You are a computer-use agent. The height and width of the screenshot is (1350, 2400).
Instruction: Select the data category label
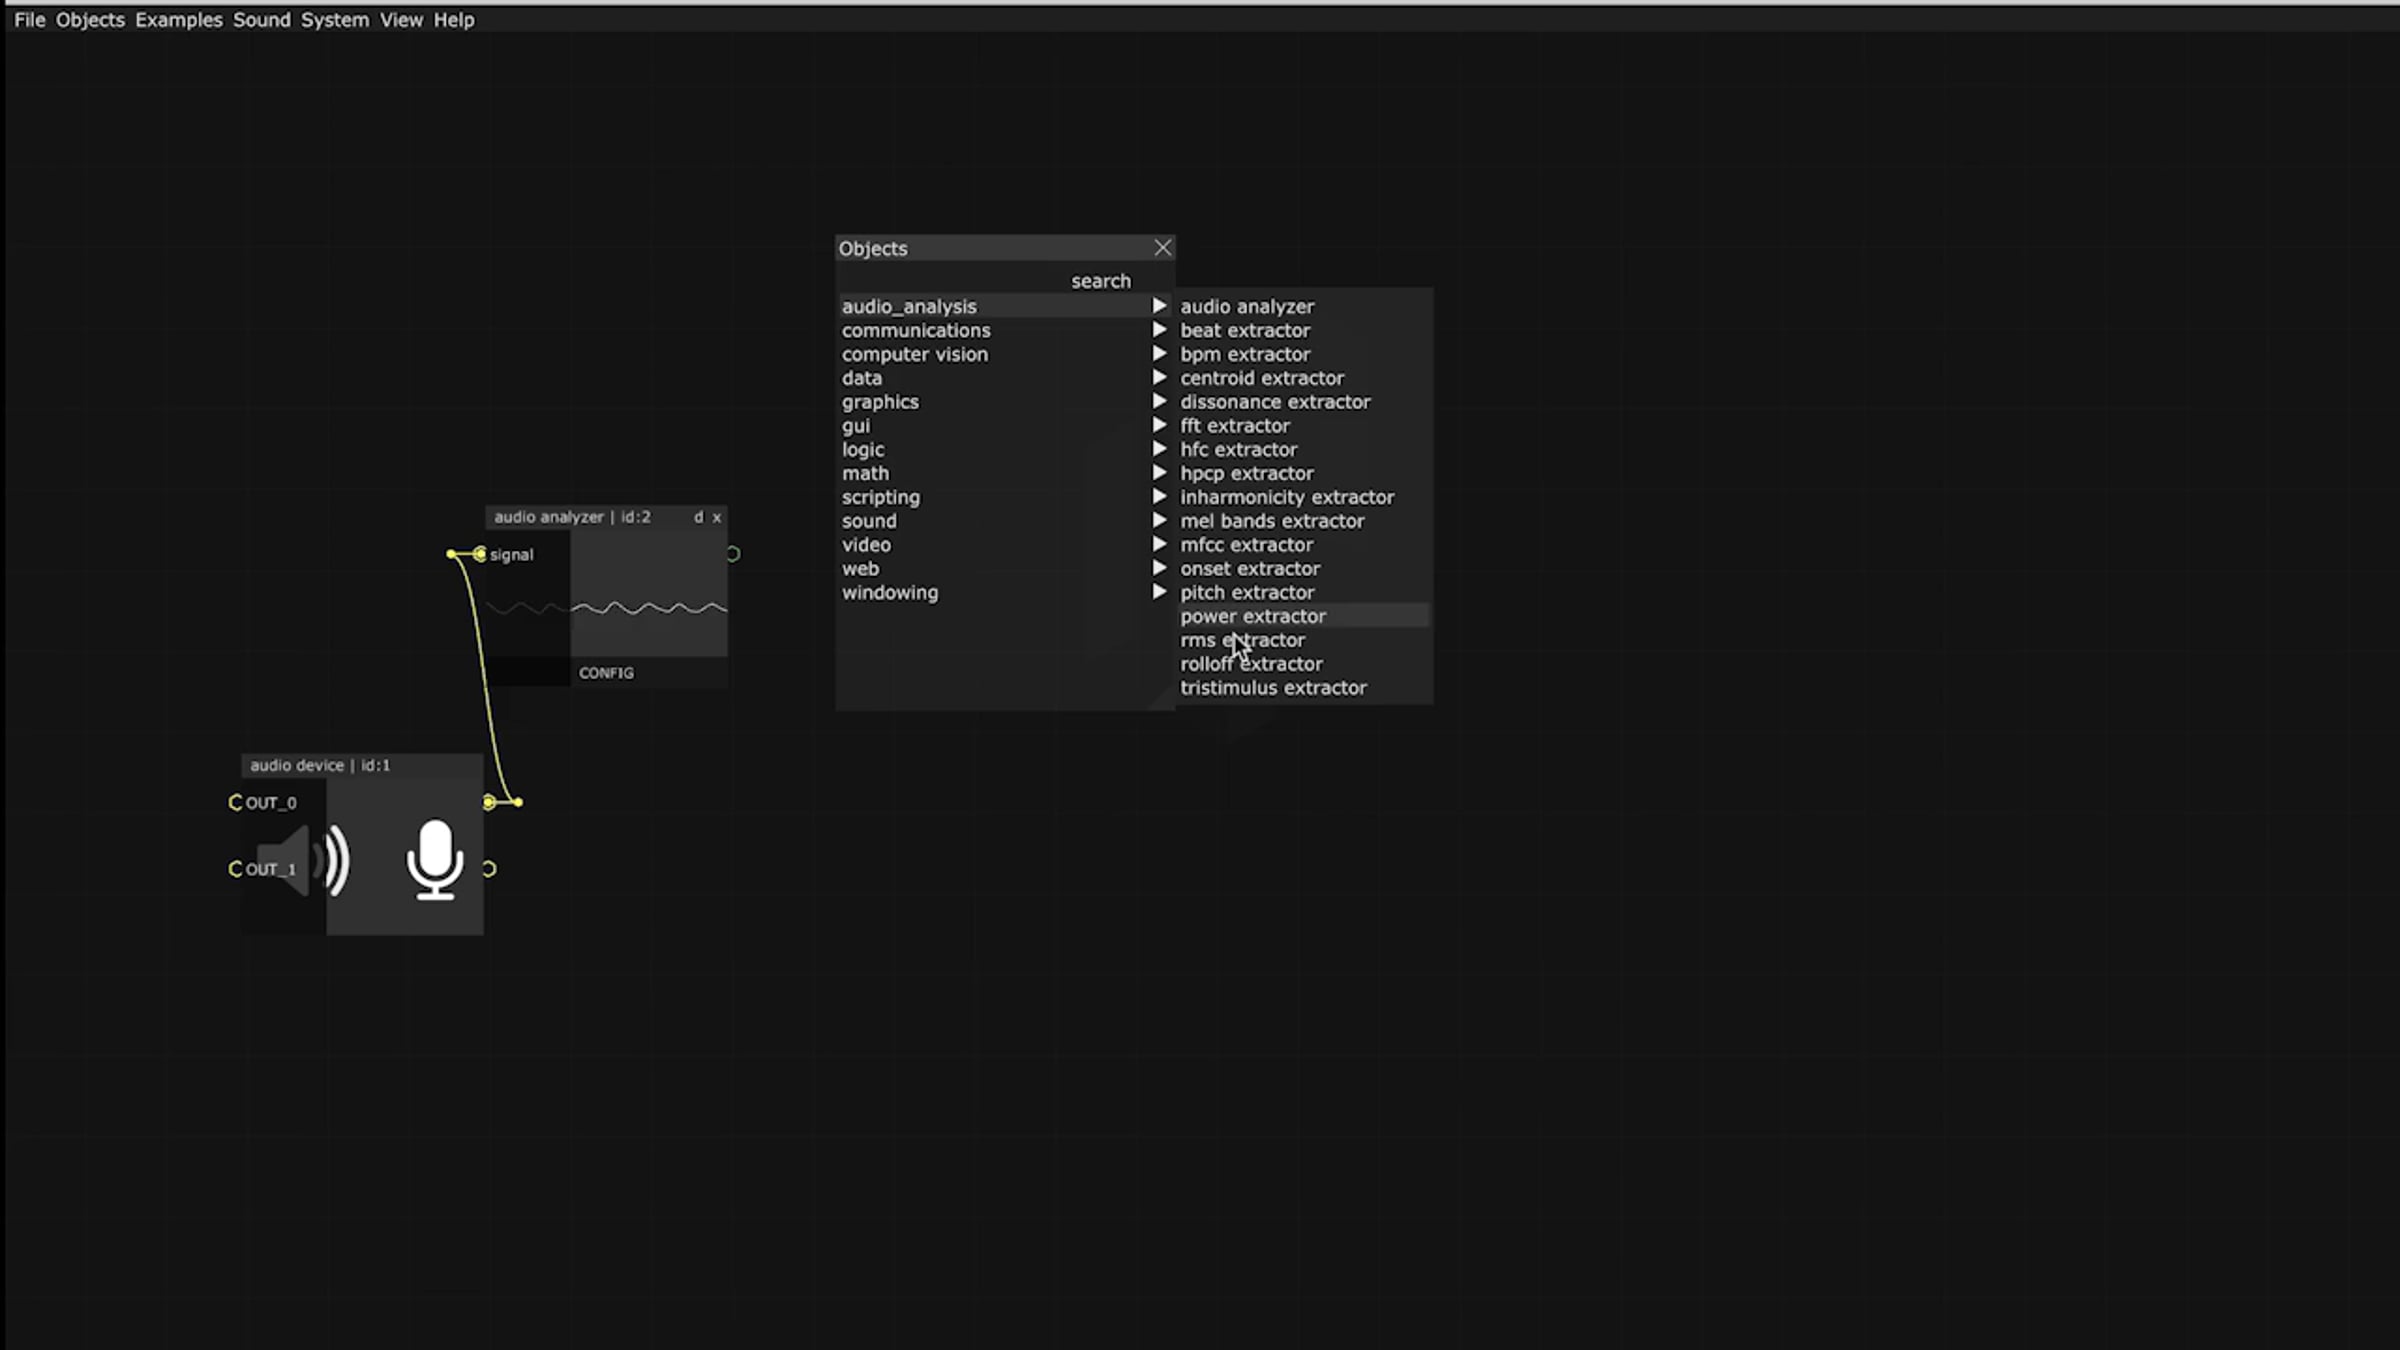[x=862, y=378]
